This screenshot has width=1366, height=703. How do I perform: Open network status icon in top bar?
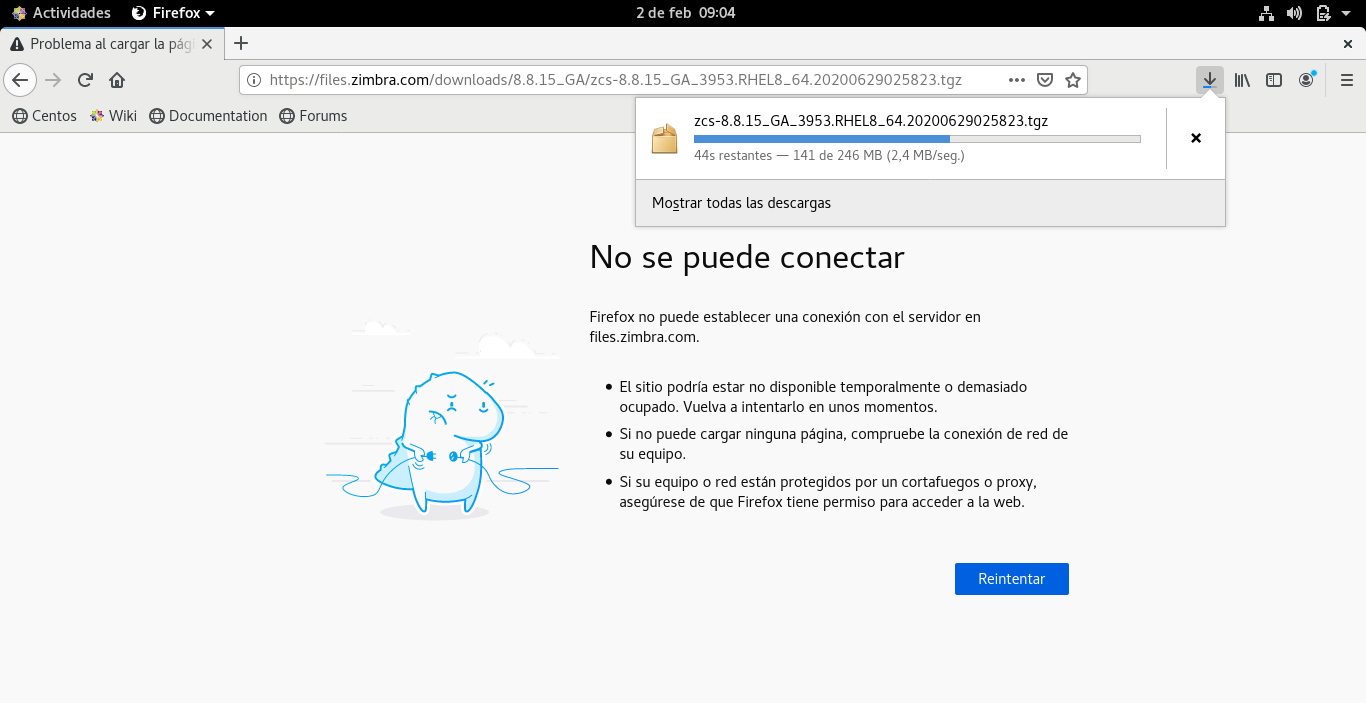click(1266, 13)
